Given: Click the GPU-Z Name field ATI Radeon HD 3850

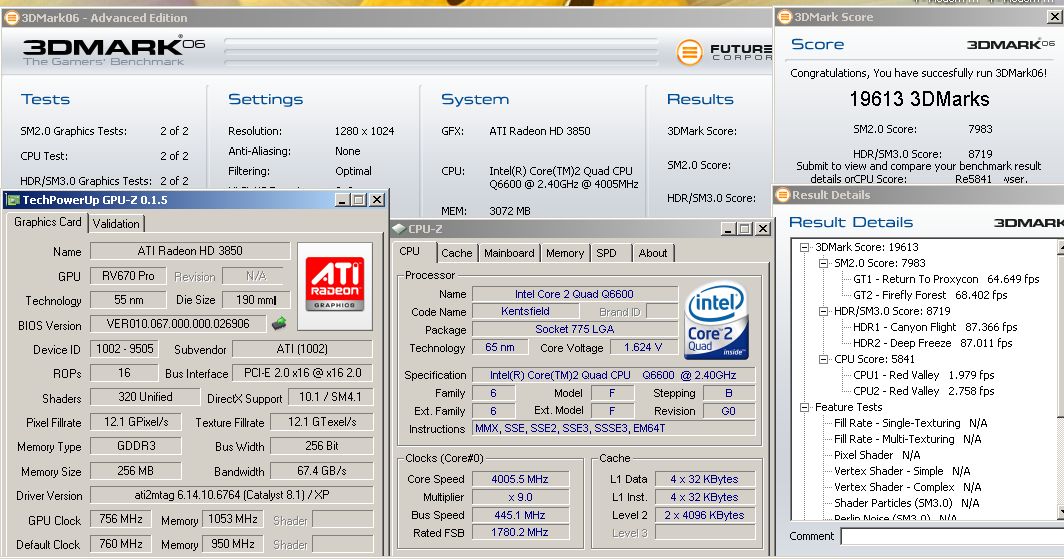Looking at the screenshot, I should point(190,251).
